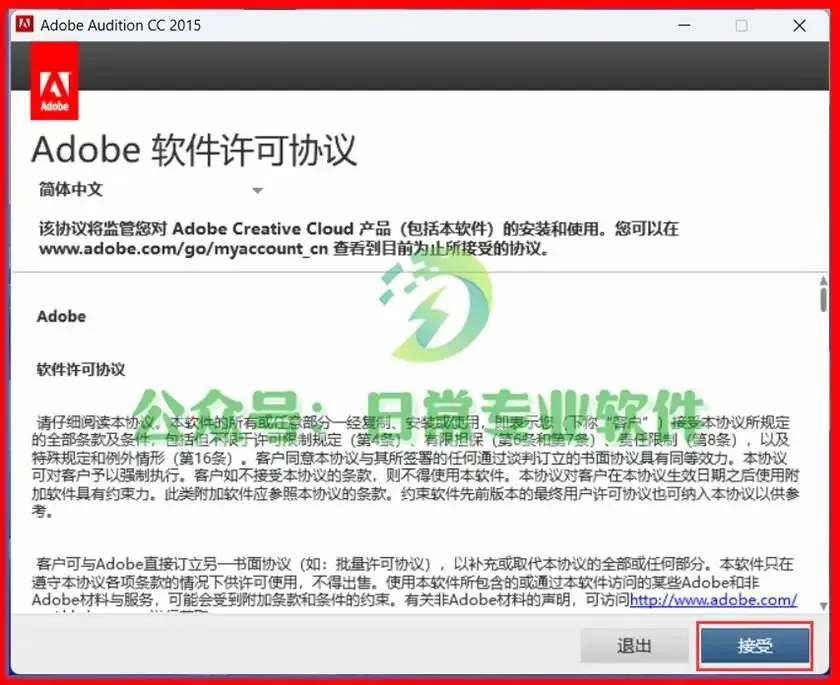The image size is (840, 685).
Task: Click the 退出 (Exit) button
Action: click(x=634, y=645)
